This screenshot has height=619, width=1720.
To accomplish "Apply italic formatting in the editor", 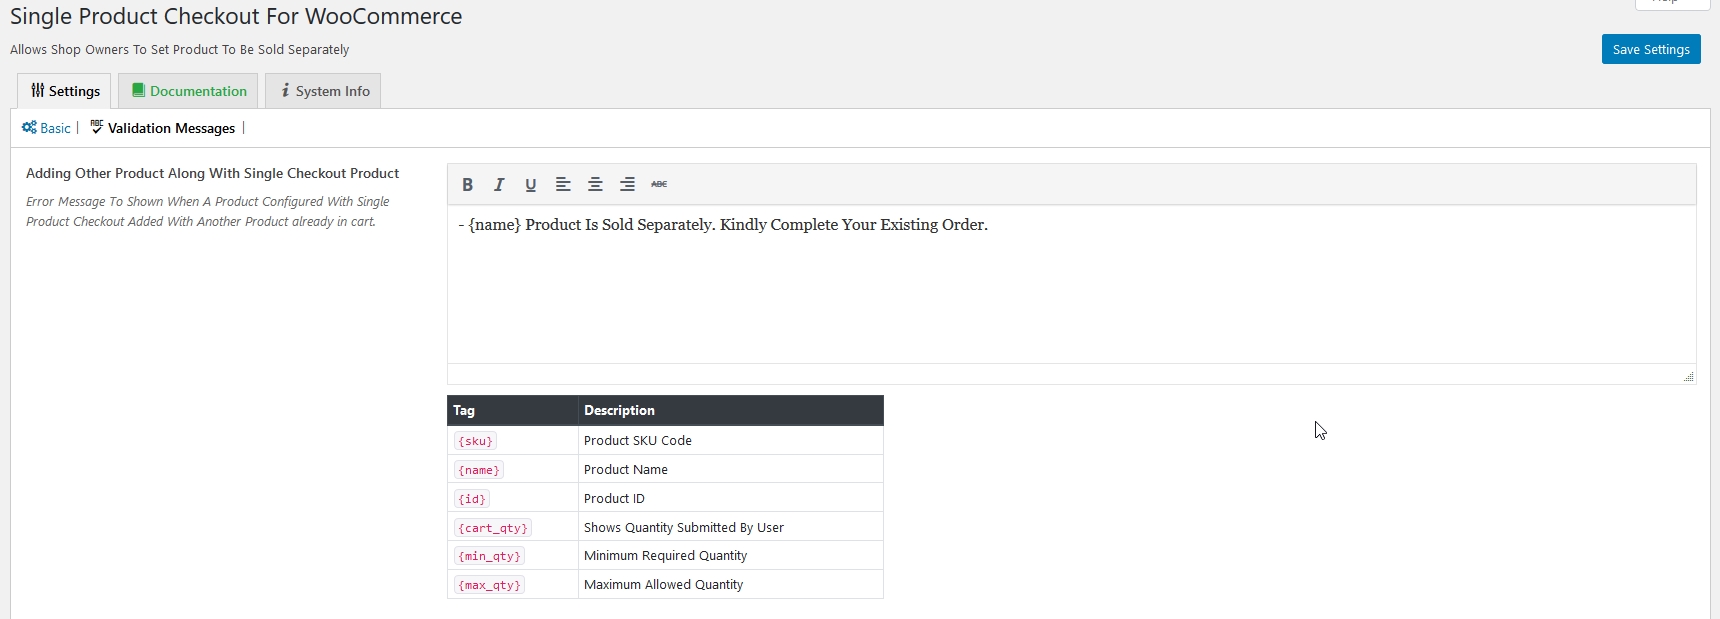I will [499, 184].
